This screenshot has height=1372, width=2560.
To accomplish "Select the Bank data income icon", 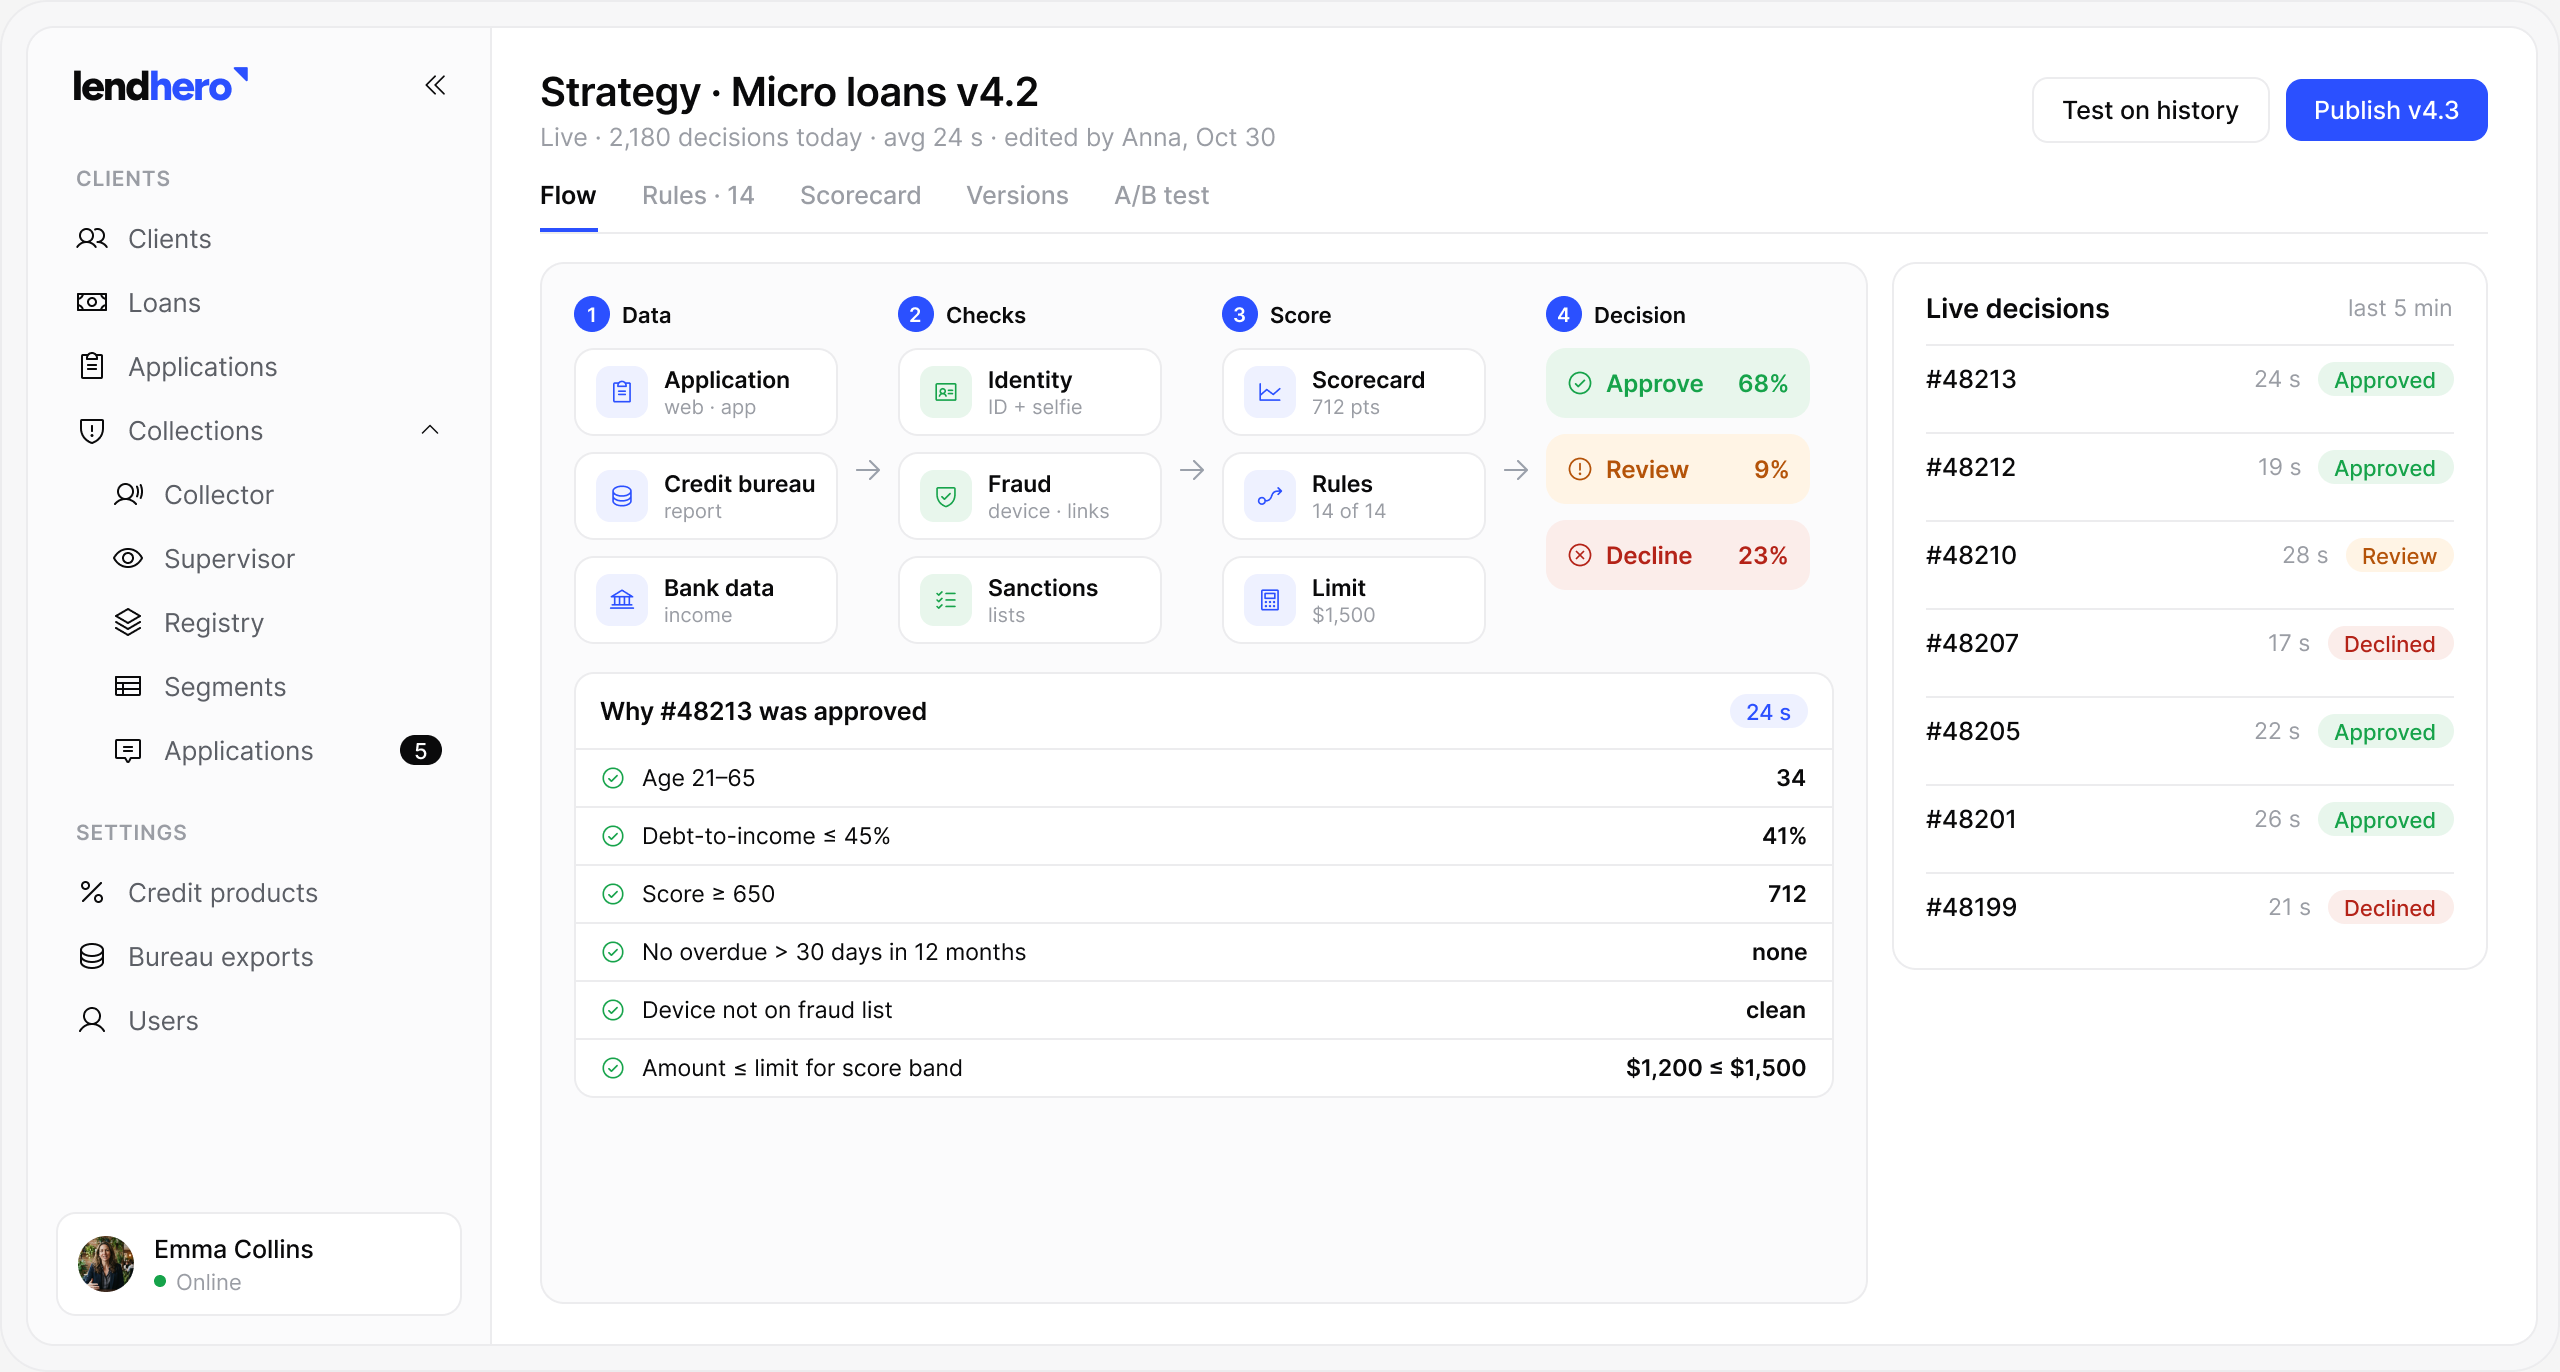I will click(622, 600).
